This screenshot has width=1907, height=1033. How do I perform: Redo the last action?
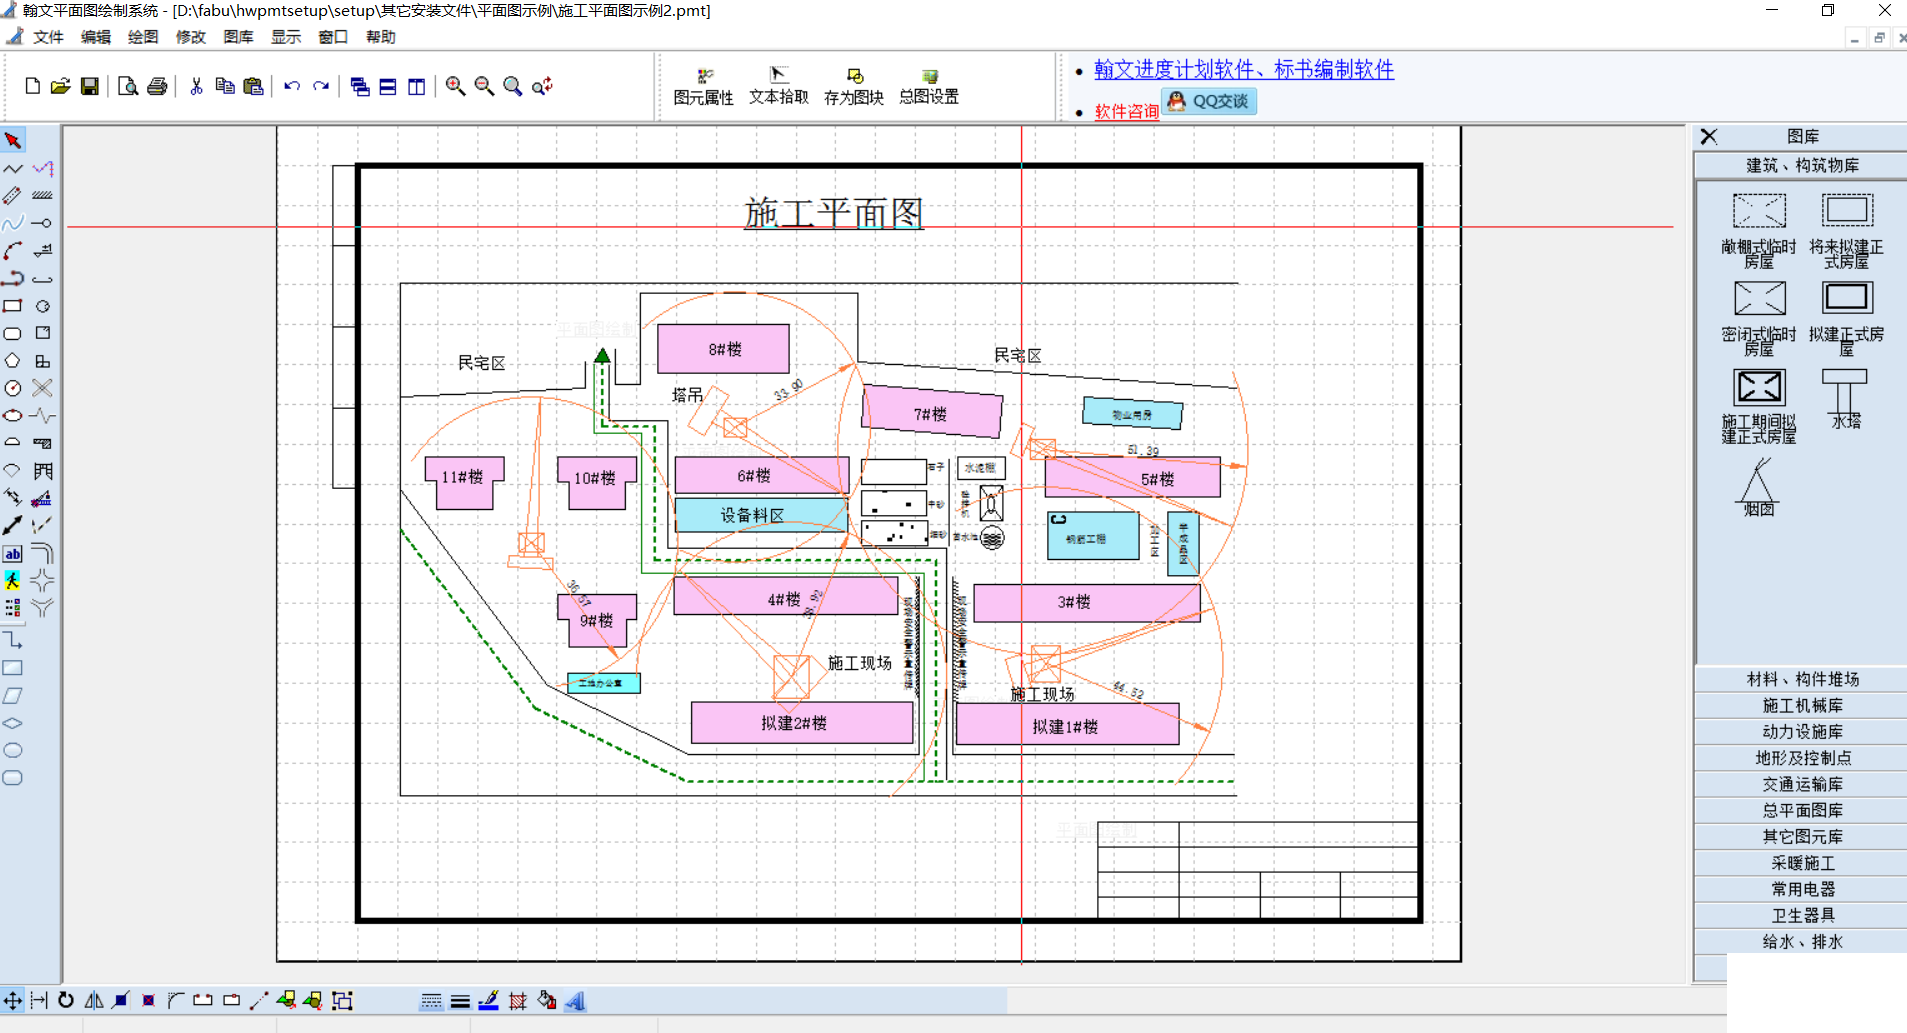coord(321,86)
